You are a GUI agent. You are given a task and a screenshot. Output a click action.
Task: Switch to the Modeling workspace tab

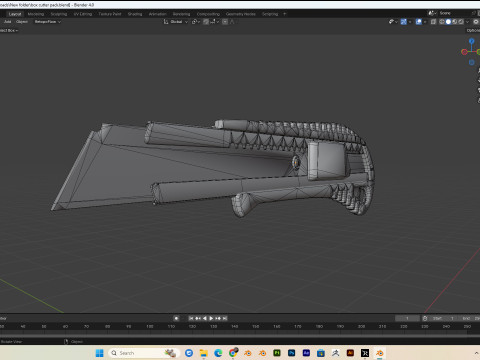tap(36, 14)
